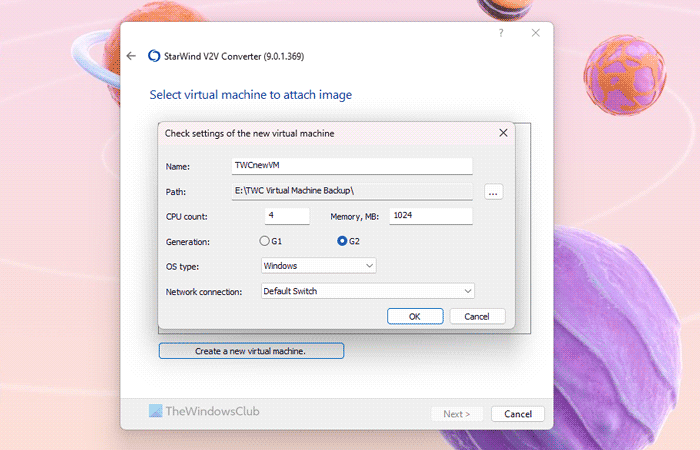Click Create a new virtual machine button
The image size is (700, 450).
coord(251,351)
